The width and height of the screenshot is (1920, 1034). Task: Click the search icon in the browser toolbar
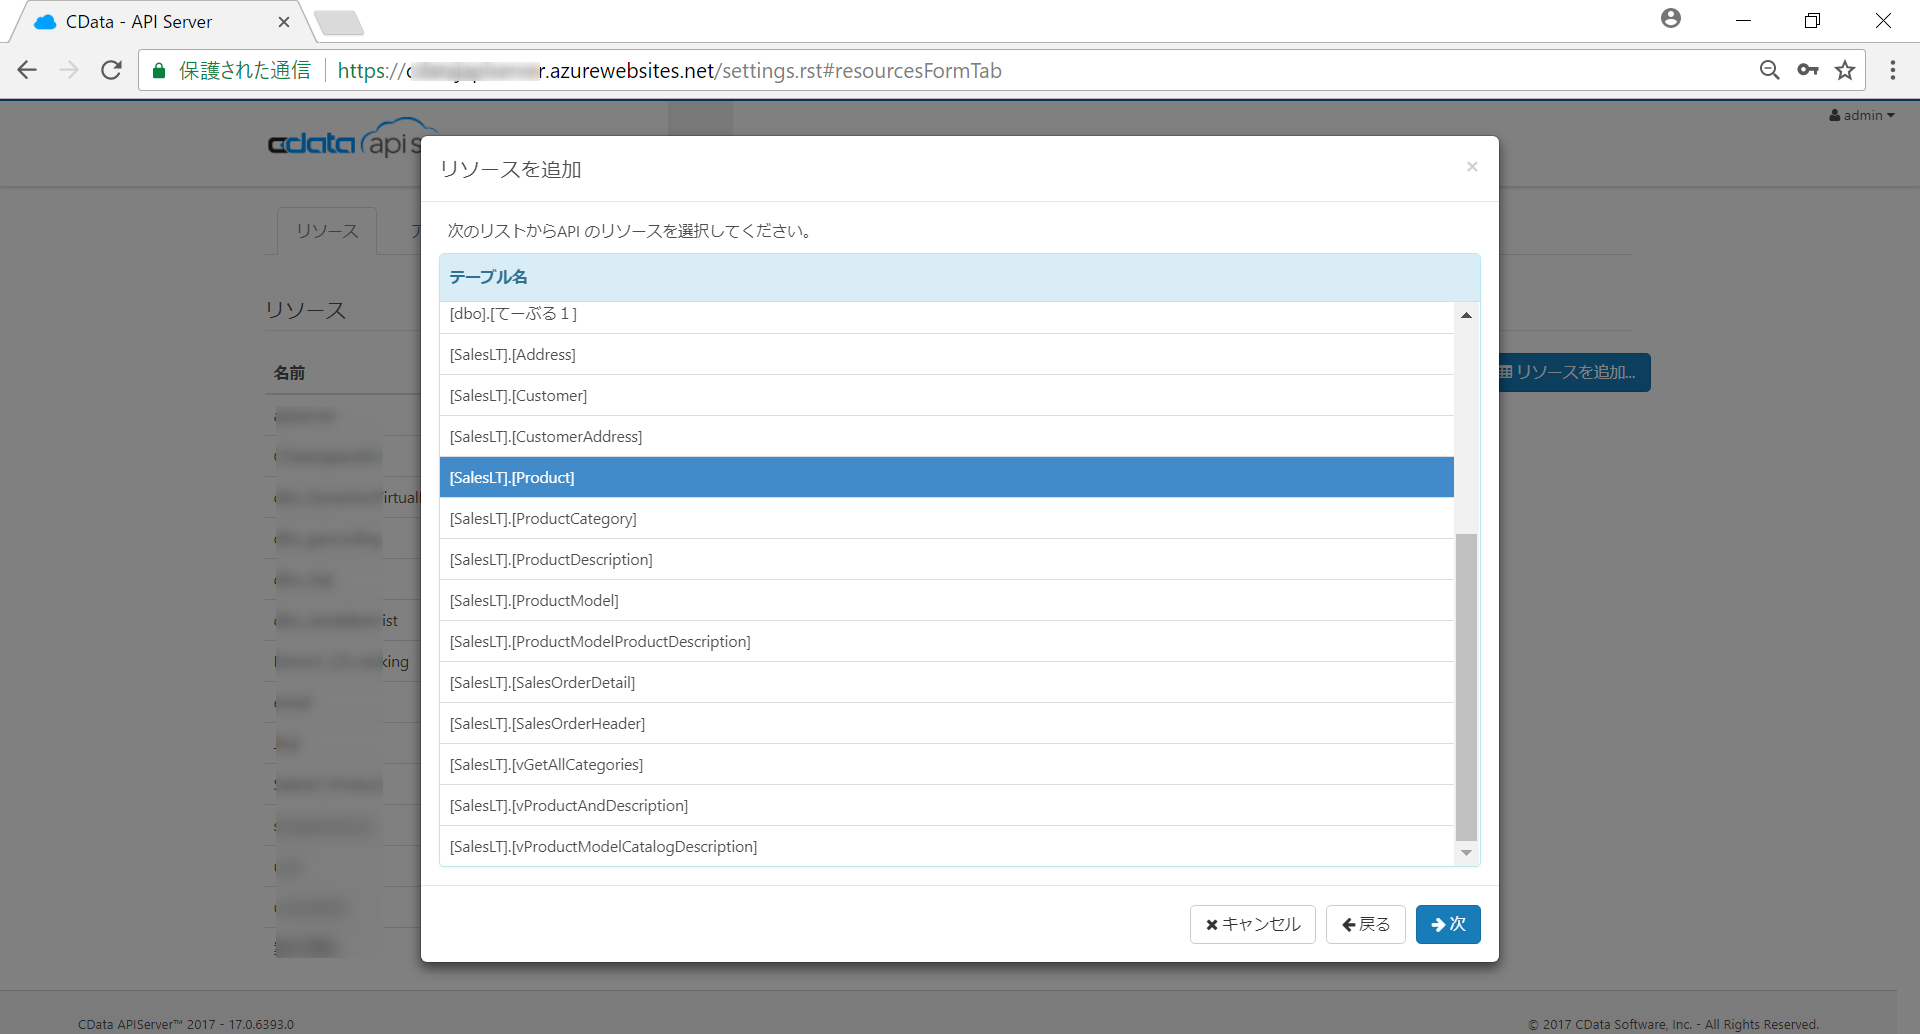point(1770,70)
